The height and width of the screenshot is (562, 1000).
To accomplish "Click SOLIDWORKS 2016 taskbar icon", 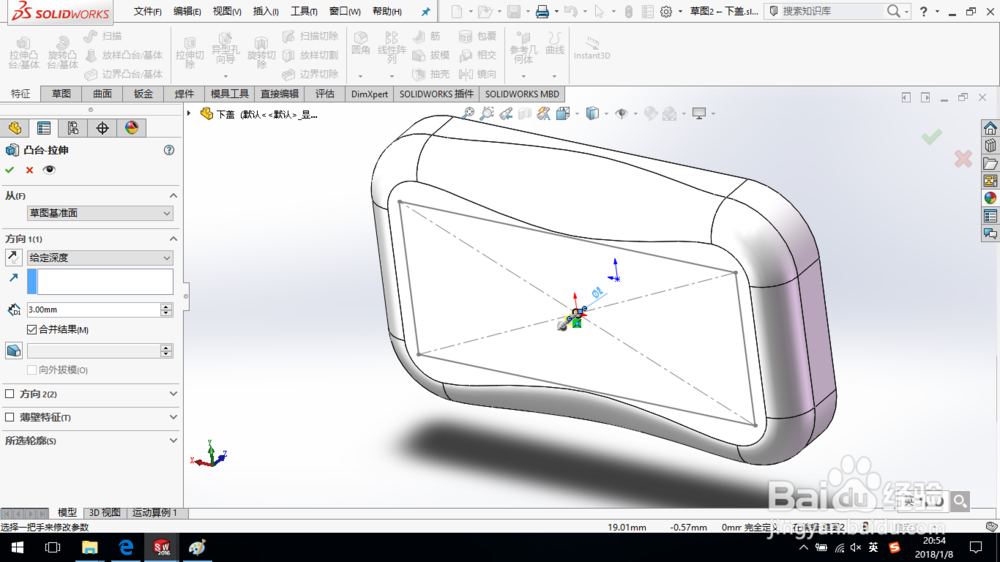I will [161, 547].
